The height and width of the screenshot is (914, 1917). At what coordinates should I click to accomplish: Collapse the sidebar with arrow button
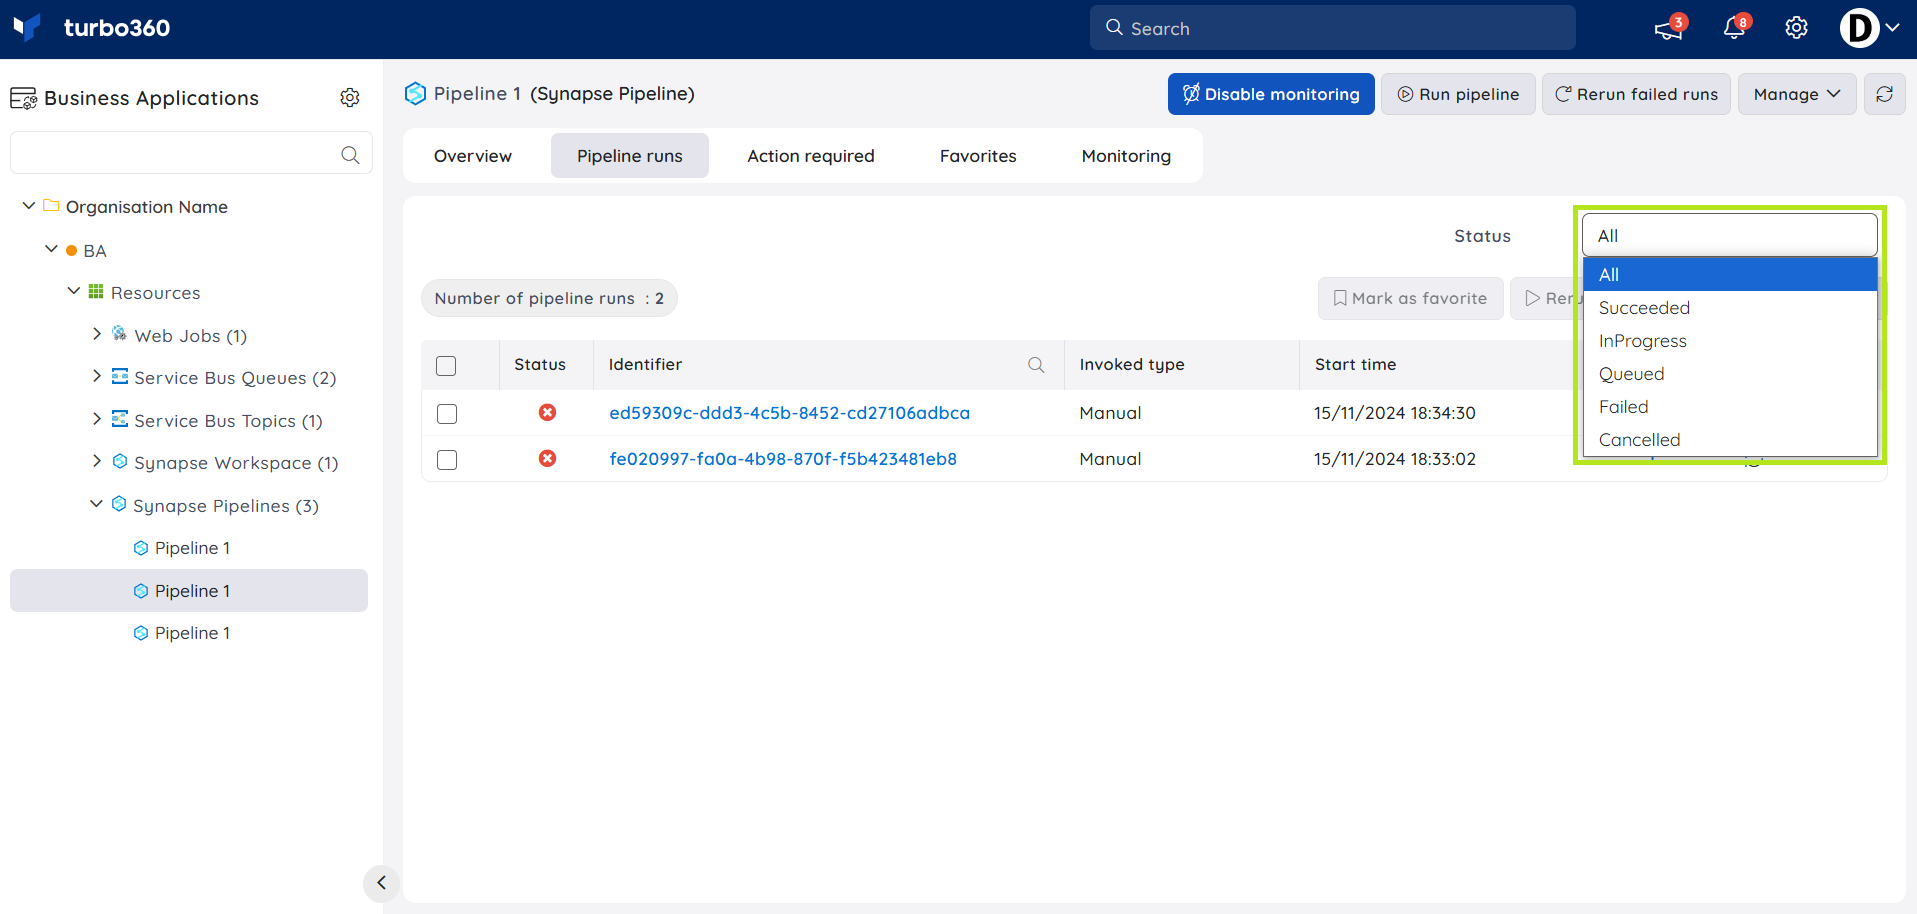[381, 883]
